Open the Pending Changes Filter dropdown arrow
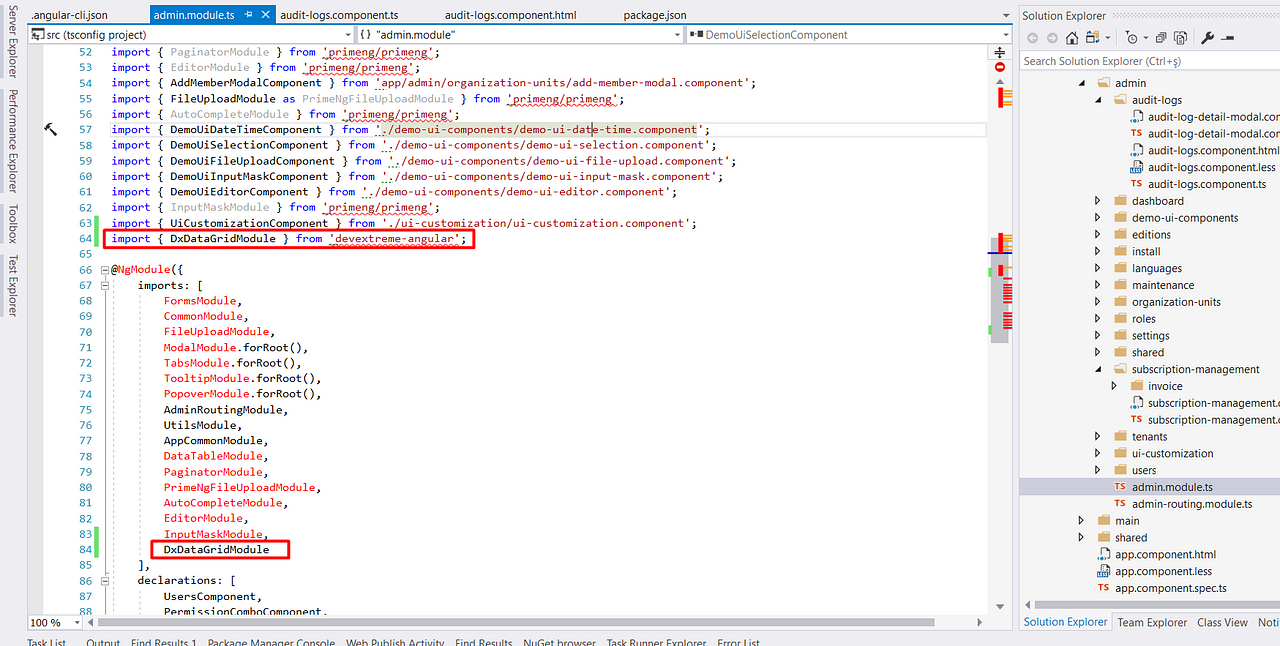The height and width of the screenshot is (646, 1280). tap(1145, 38)
